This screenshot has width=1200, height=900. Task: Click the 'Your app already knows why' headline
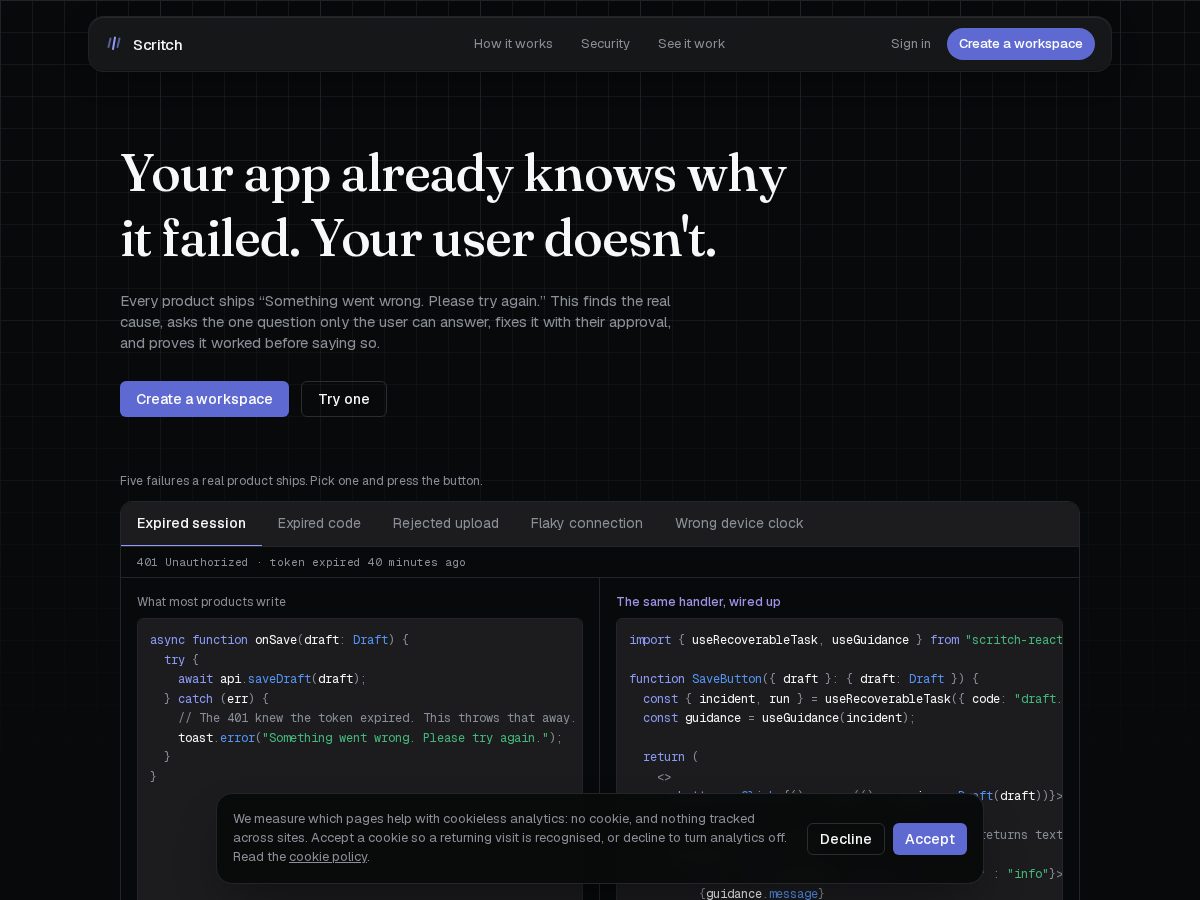[x=453, y=174]
